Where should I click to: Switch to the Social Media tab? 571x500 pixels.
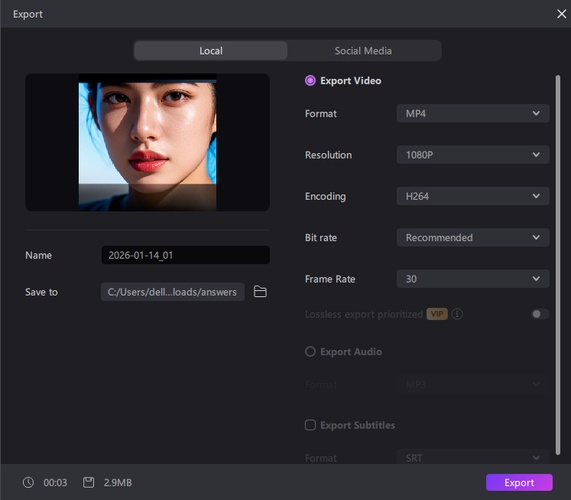coord(363,51)
